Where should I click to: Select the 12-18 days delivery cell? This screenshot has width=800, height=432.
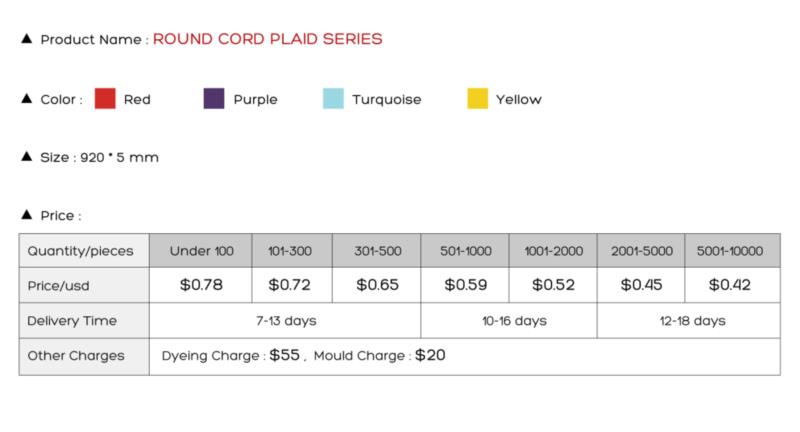pyautogui.click(x=689, y=321)
